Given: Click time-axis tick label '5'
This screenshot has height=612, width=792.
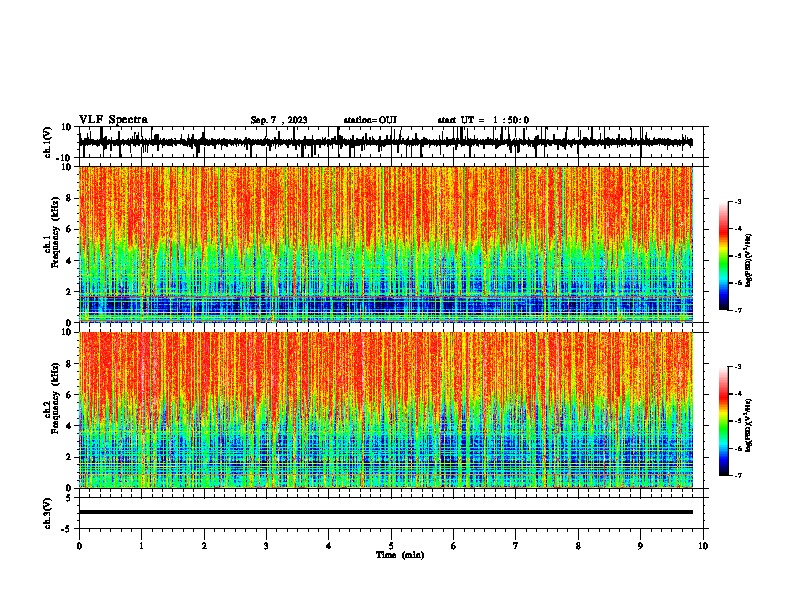Looking at the screenshot, I should click(x=391, y=546).
